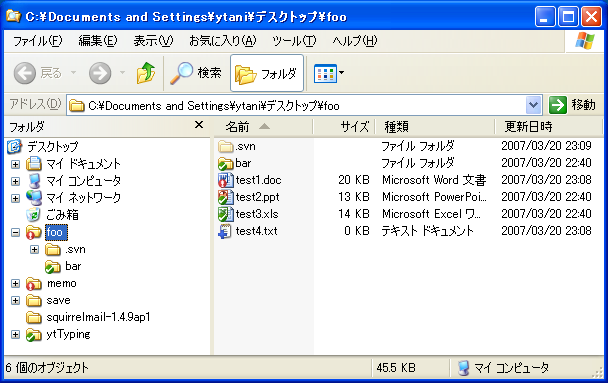Click the .svn folder icon in the tree
Screen dimensions: 608x383
pos(53,250)
